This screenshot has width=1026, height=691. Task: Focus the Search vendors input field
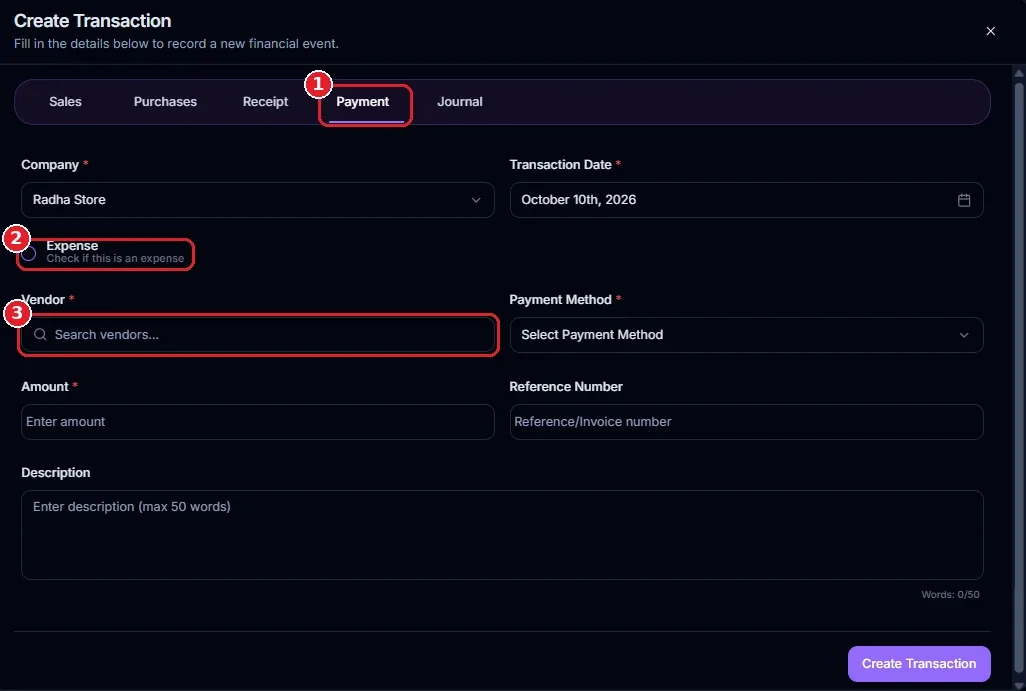(x=258, y=334)
